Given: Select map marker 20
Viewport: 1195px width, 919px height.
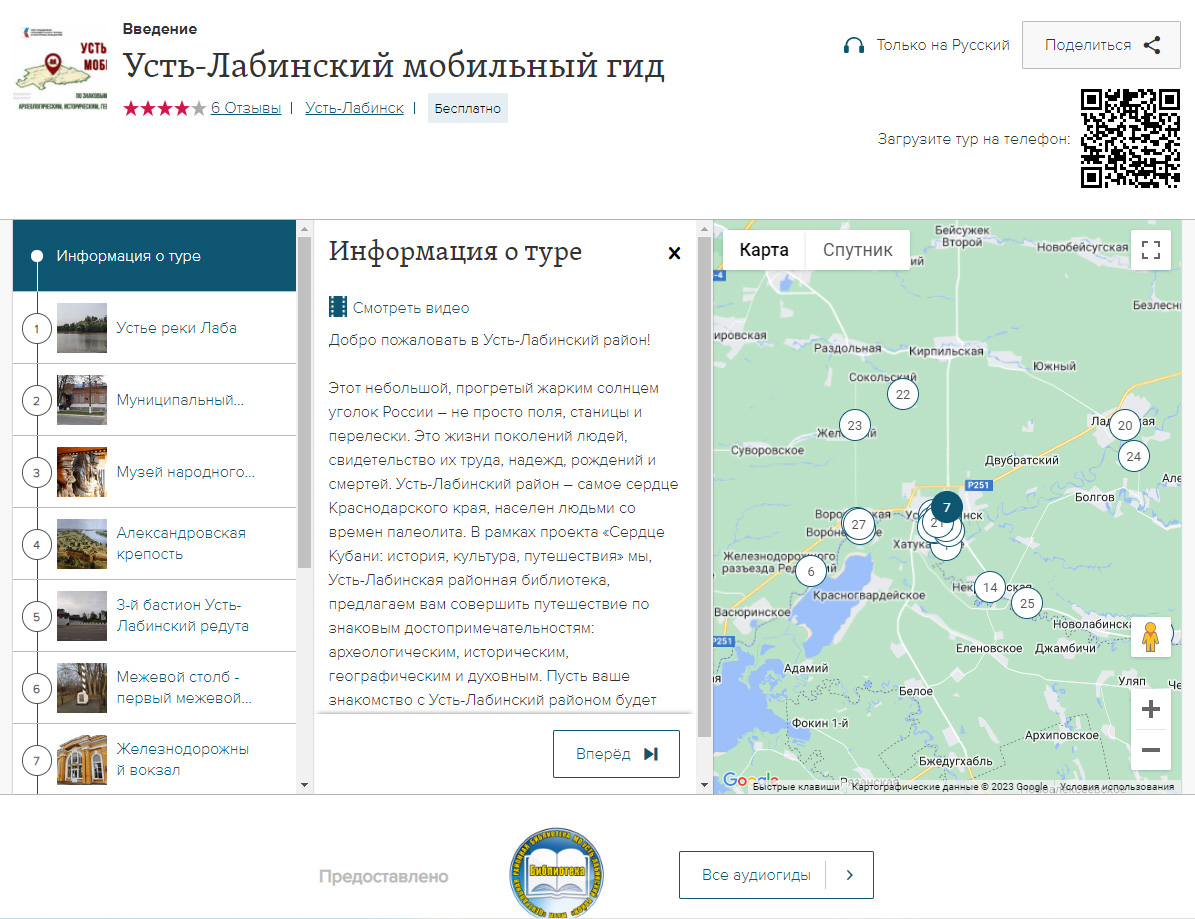Looking at the screenshot, I should click(x=1125, y=425).
